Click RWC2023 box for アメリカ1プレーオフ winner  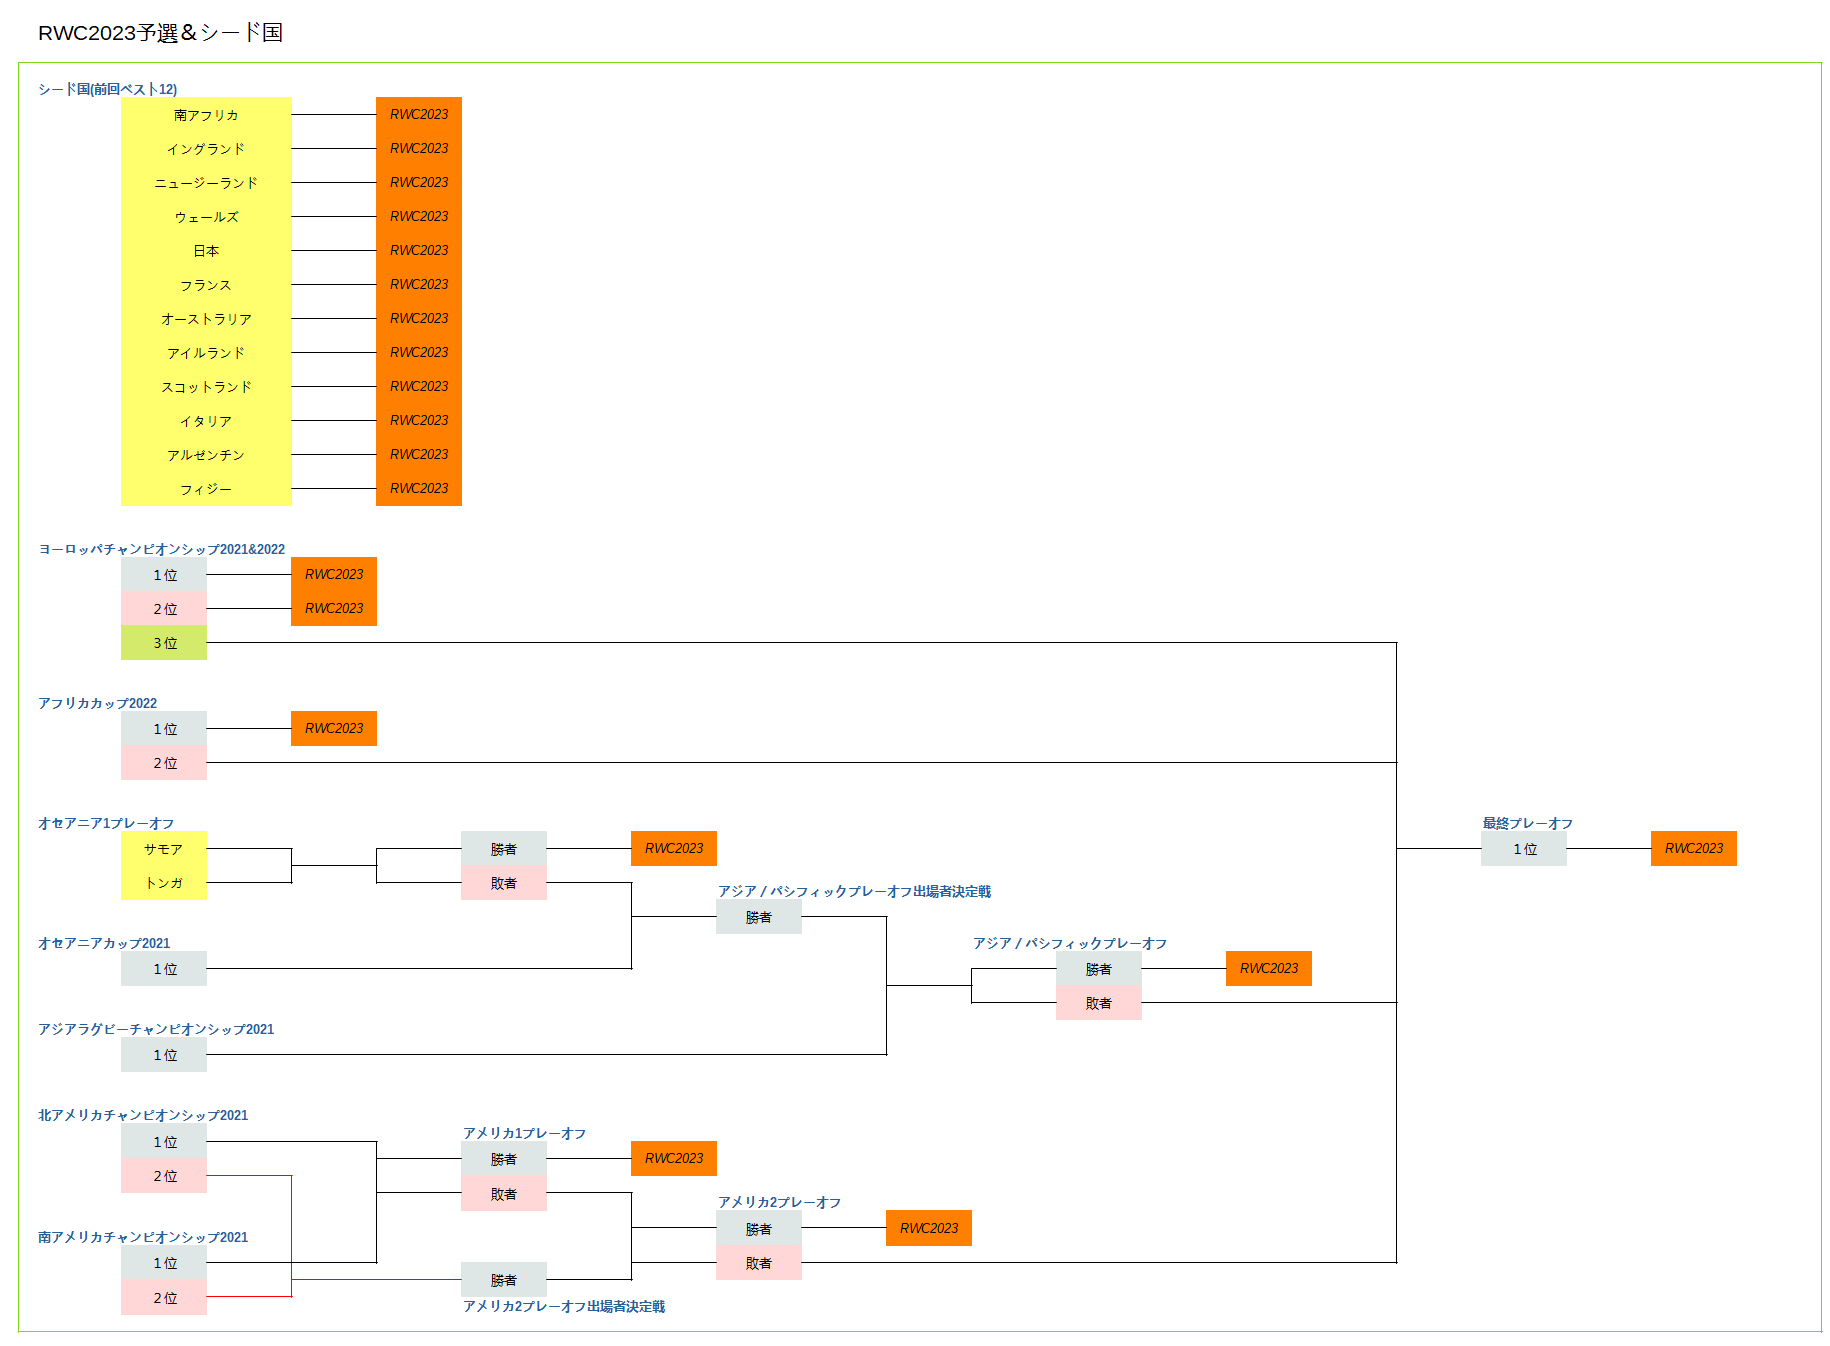(x=674, y=1158)
